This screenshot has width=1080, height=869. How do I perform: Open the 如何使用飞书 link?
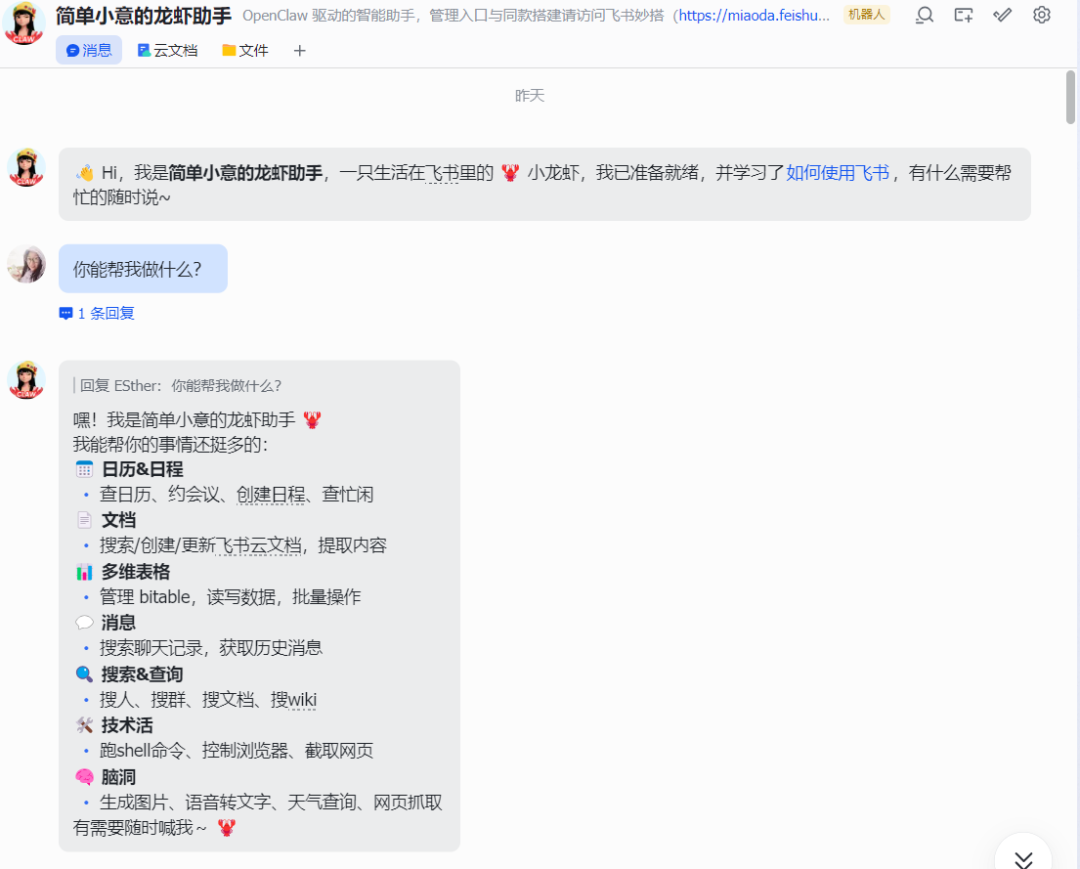tap(838, 172)
